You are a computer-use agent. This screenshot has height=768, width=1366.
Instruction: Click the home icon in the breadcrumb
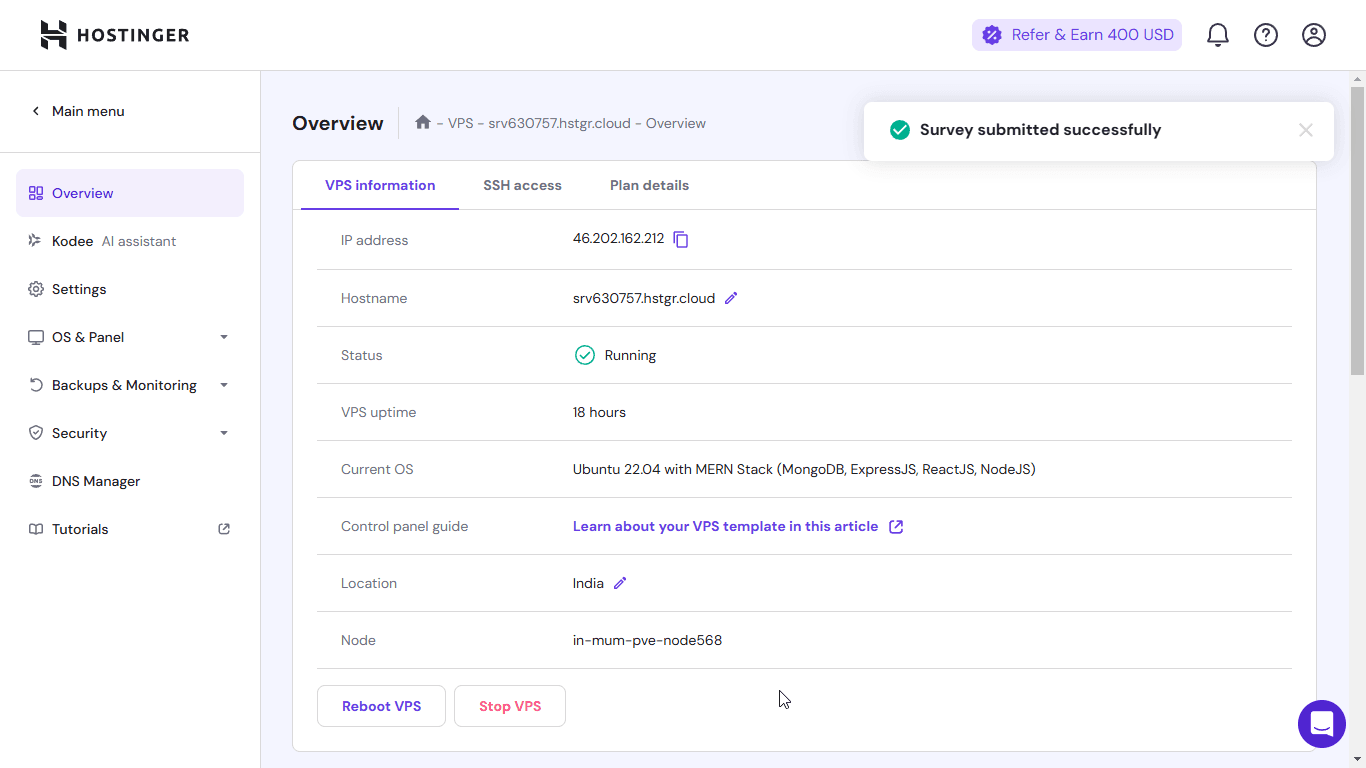[x=423, y=122]
